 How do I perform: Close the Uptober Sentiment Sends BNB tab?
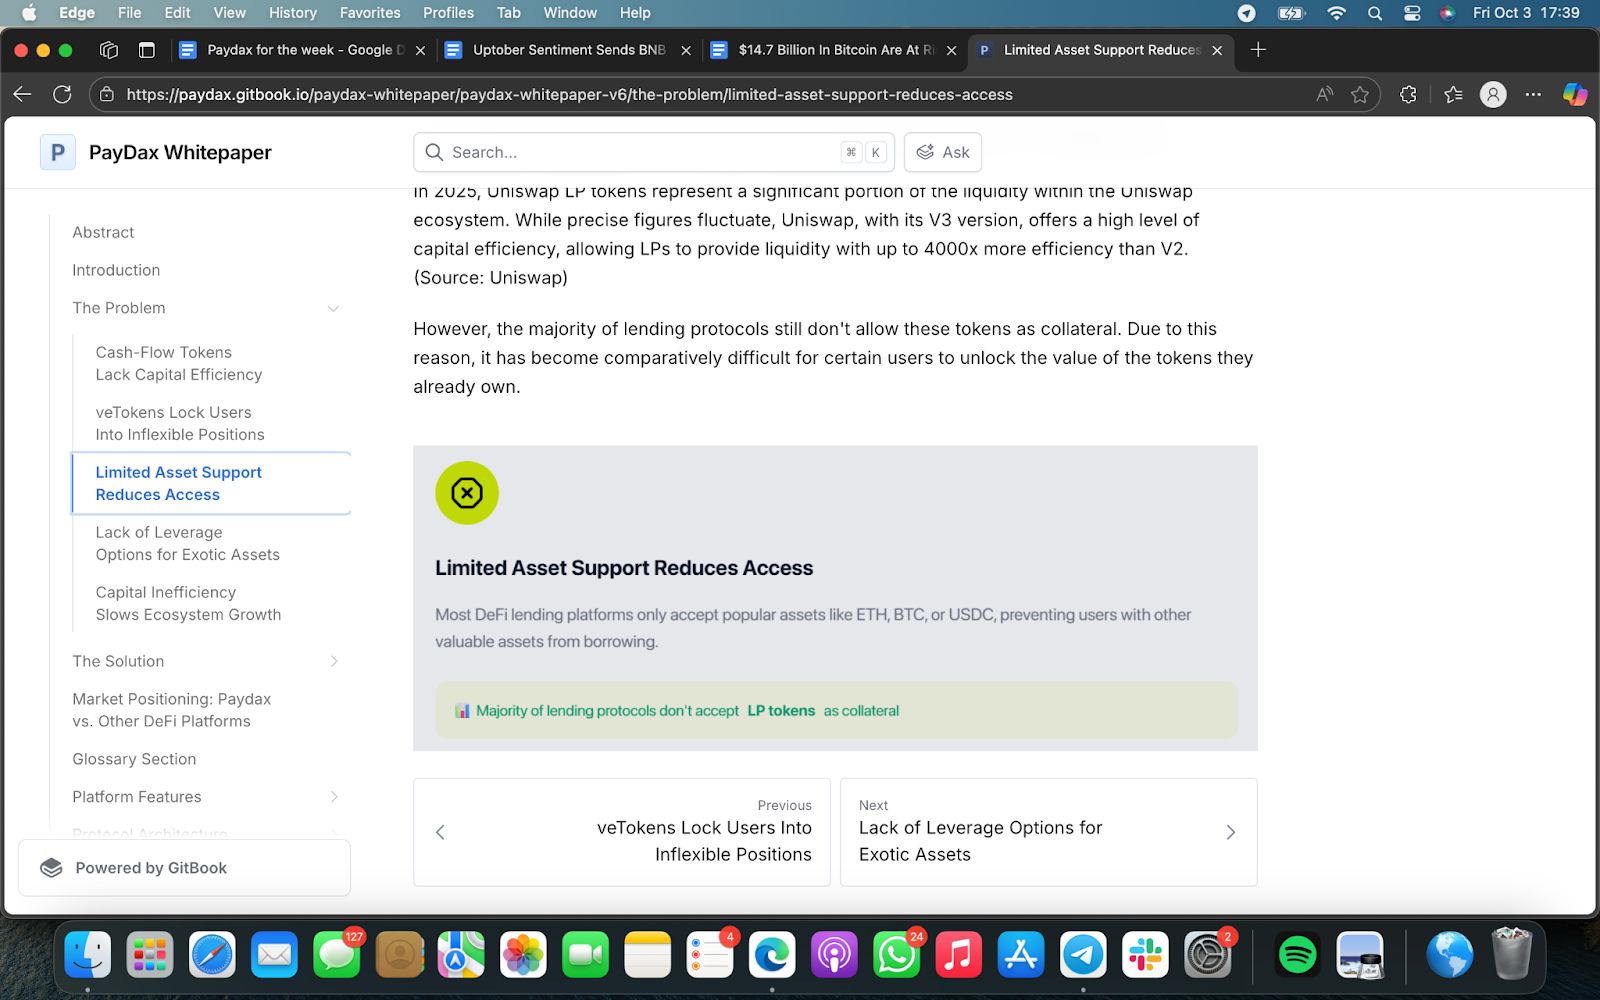[686, 50]
